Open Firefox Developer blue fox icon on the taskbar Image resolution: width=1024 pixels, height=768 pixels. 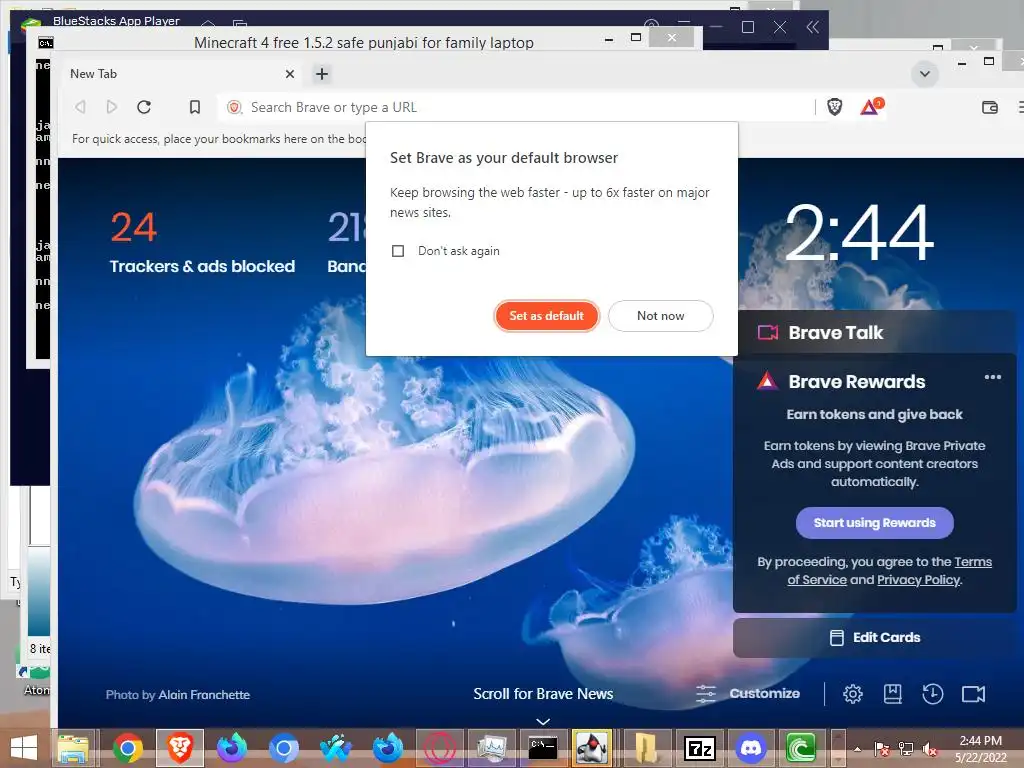click(387, 747)
